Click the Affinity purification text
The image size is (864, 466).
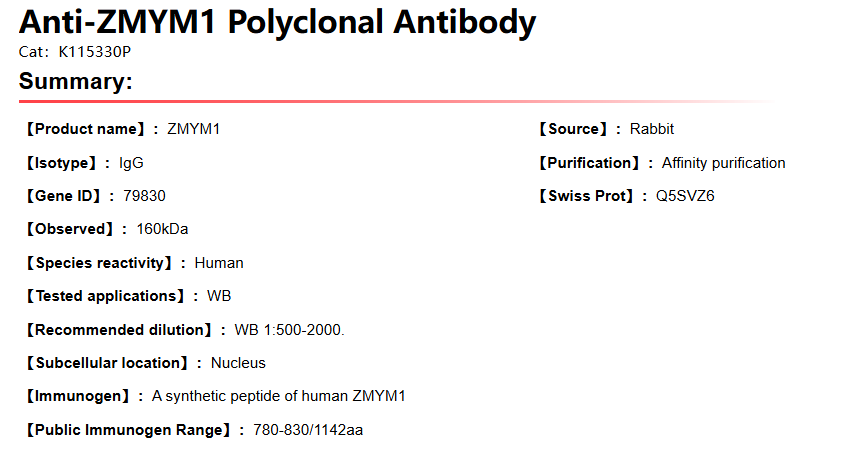723,163
